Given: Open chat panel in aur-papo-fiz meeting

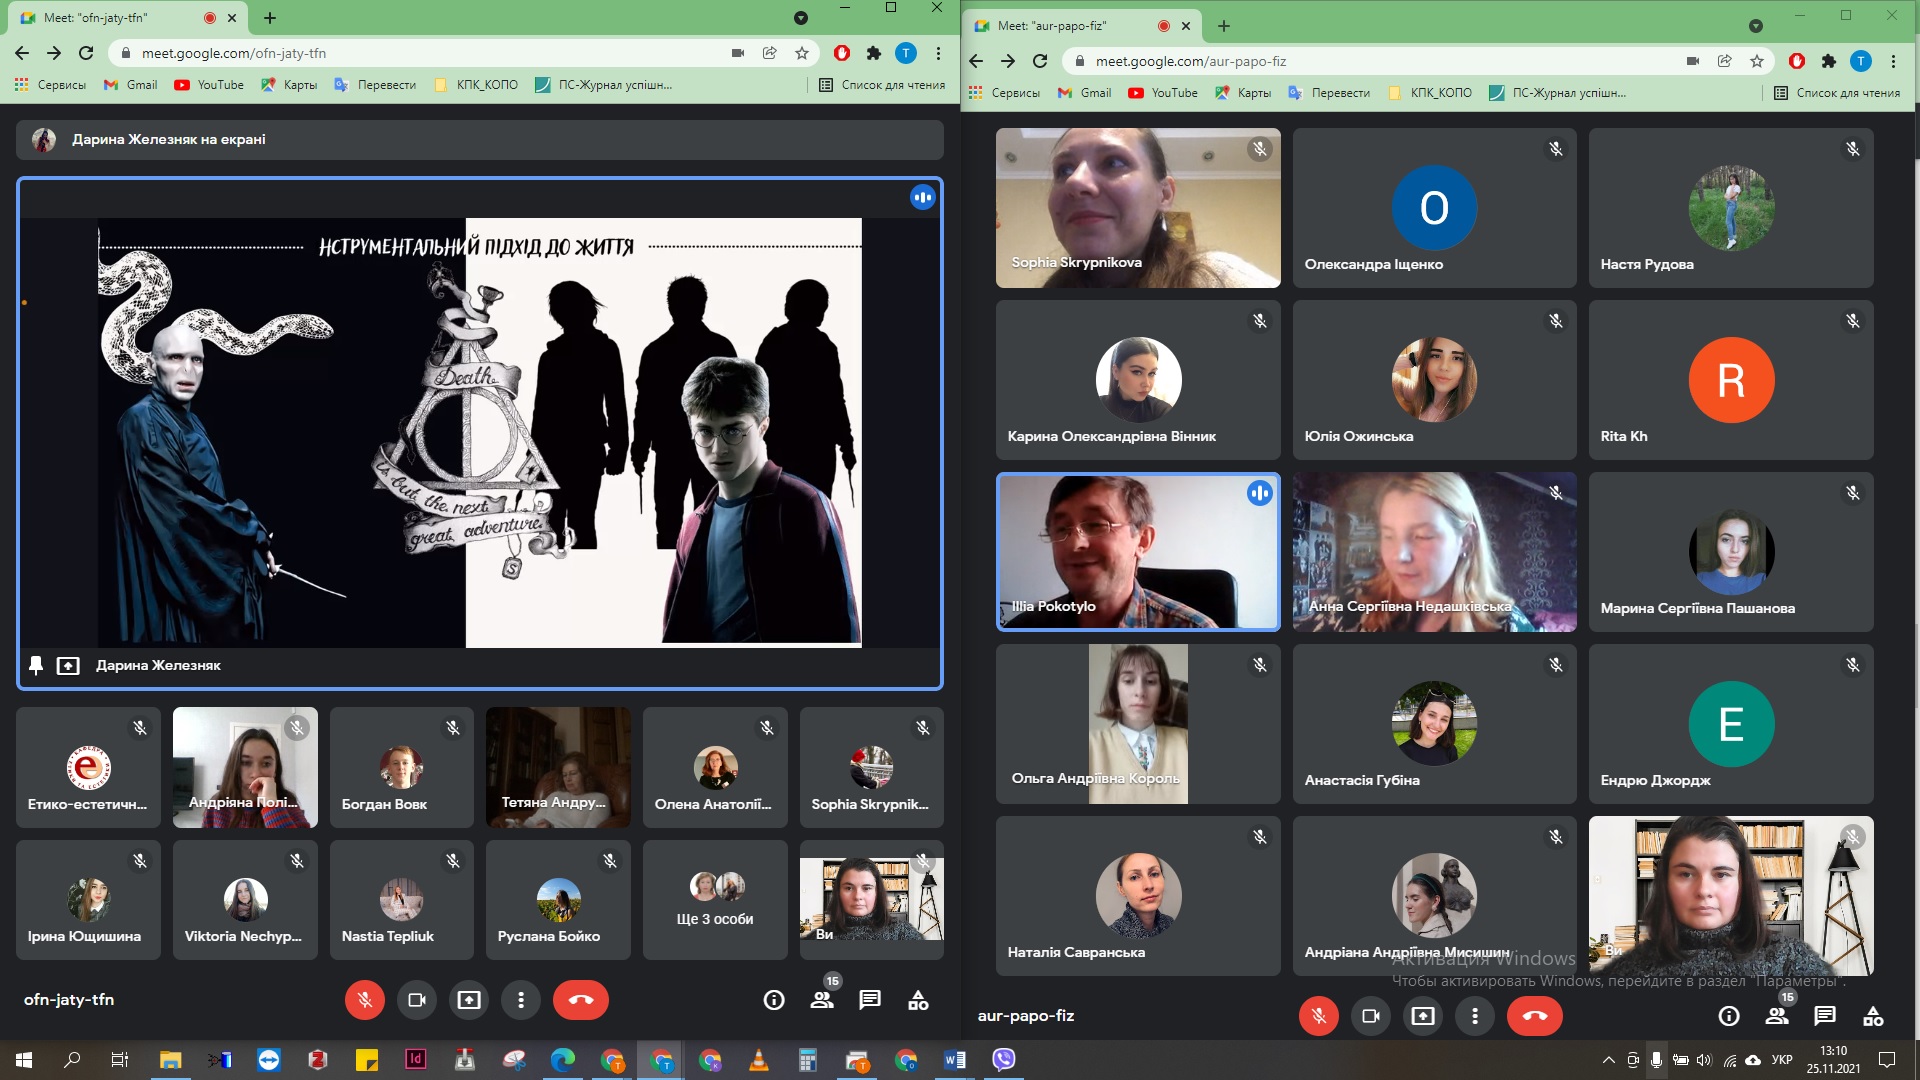Looking at the screenshot, I should [x=1825, y=1016].
